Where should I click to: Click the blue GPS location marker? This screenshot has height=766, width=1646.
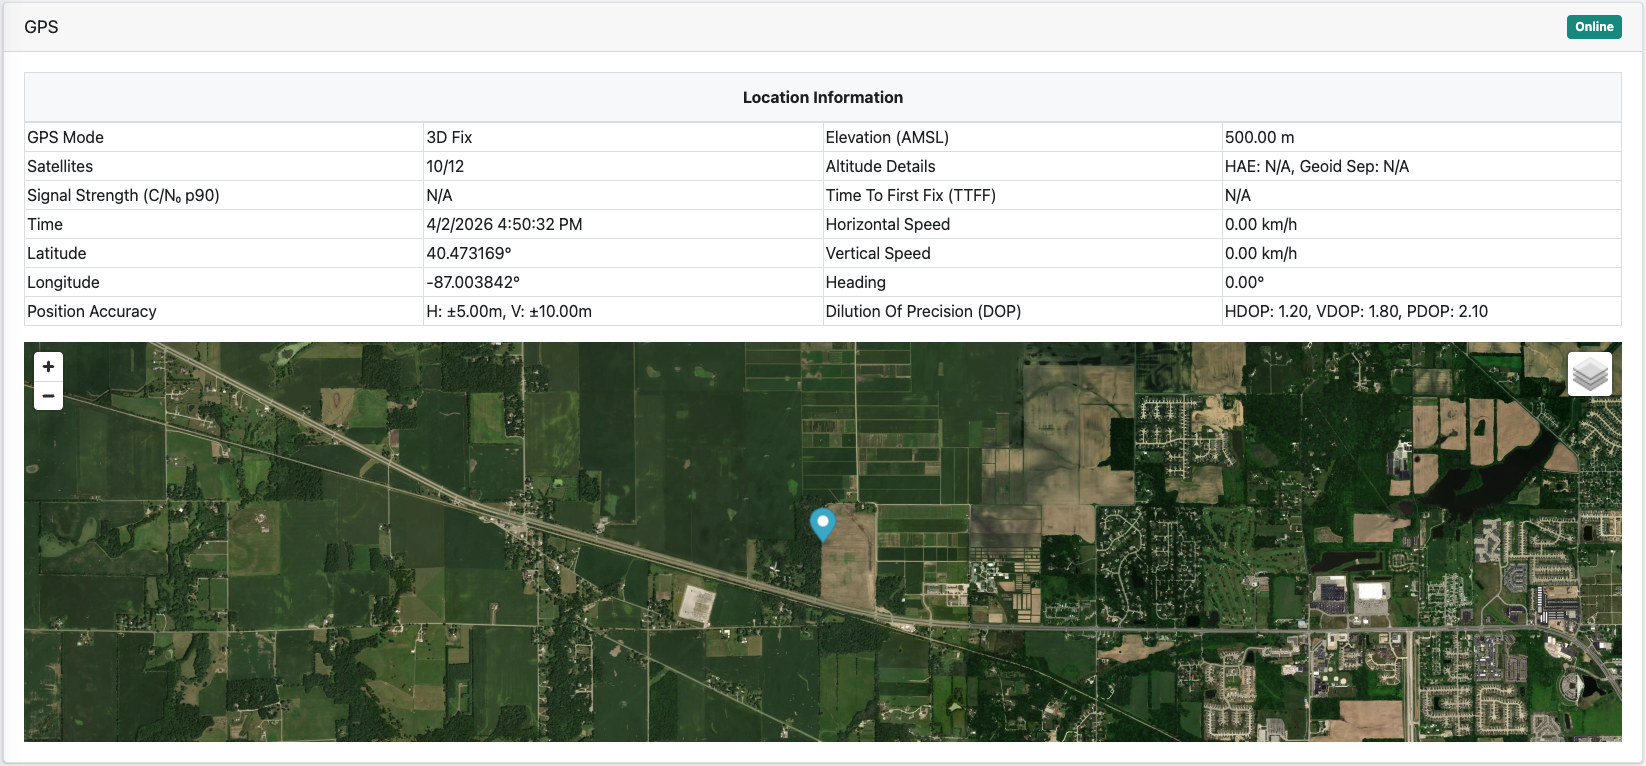[822, 524]
